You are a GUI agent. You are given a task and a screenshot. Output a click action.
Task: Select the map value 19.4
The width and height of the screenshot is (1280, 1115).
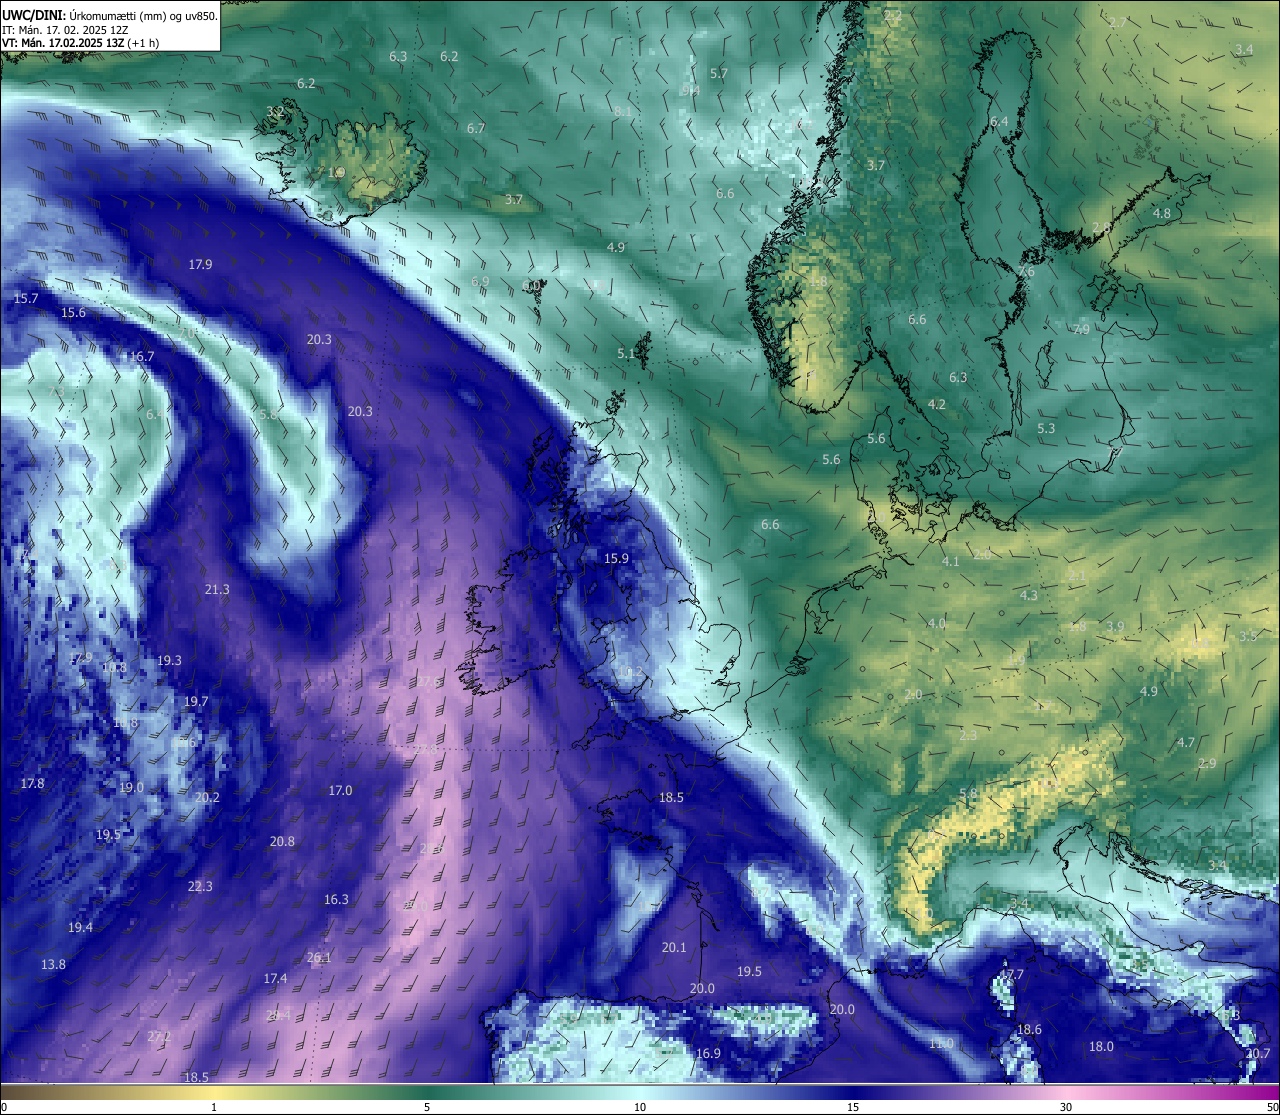pos(80,928)
